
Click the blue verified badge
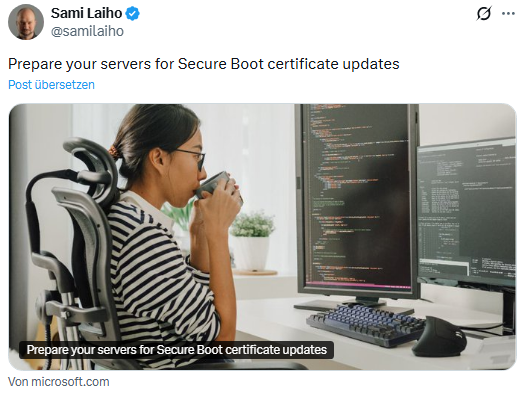132,14
